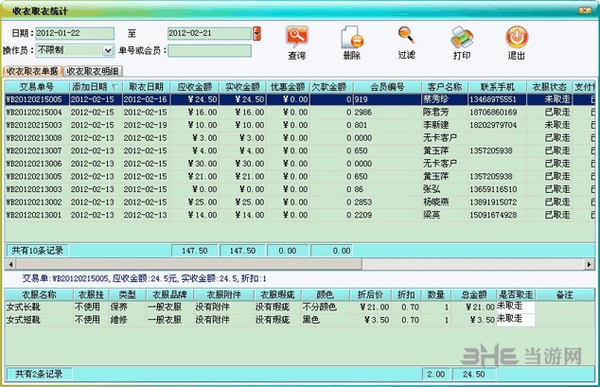Click the 是否取走 detail column header

click(x=516, y=295)
